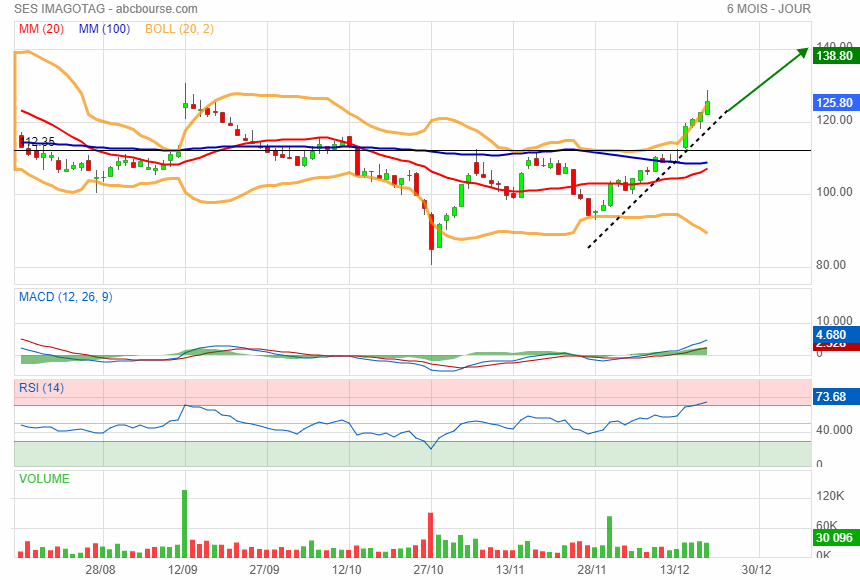This screenshot has width=860, height=580.
Task: Click the 4.680 MACD value tag
Action: point(835,335)
